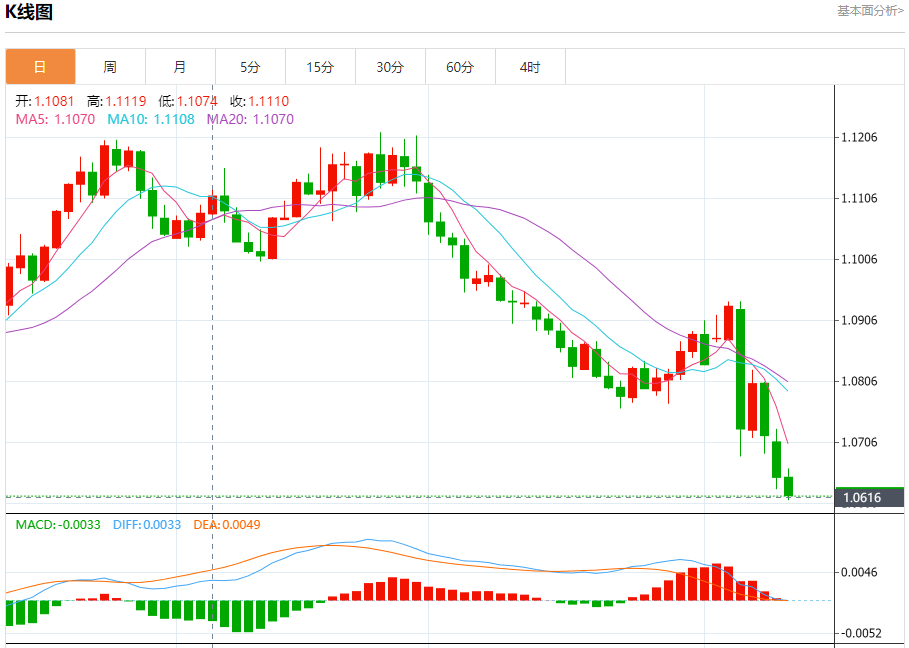
Task: Switch to the 月 monthly tab
Action: pos(180,67)
